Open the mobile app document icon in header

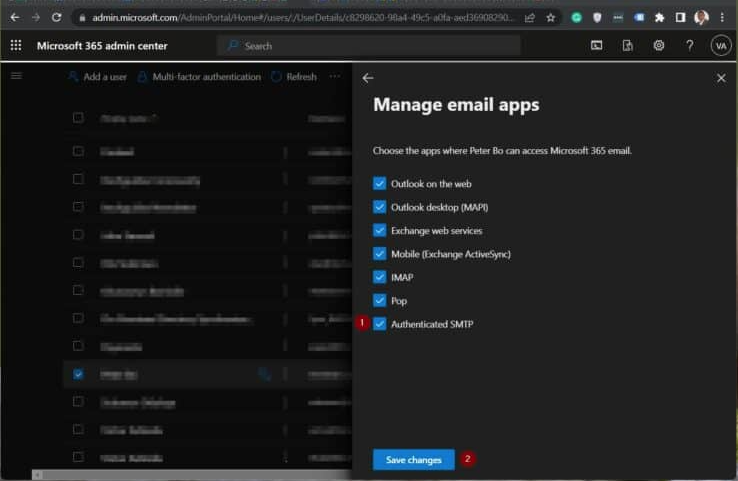coord(627,45)
